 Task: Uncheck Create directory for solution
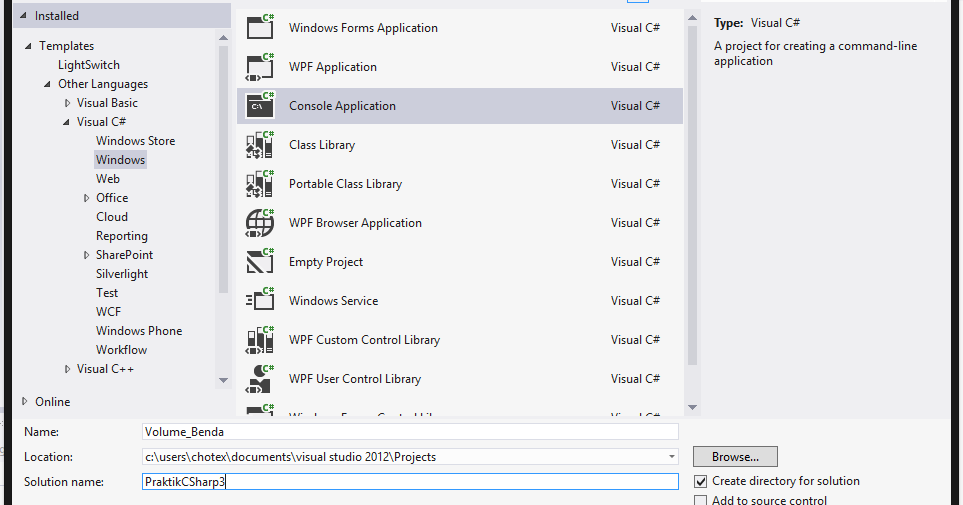click(x=701, y=481)
